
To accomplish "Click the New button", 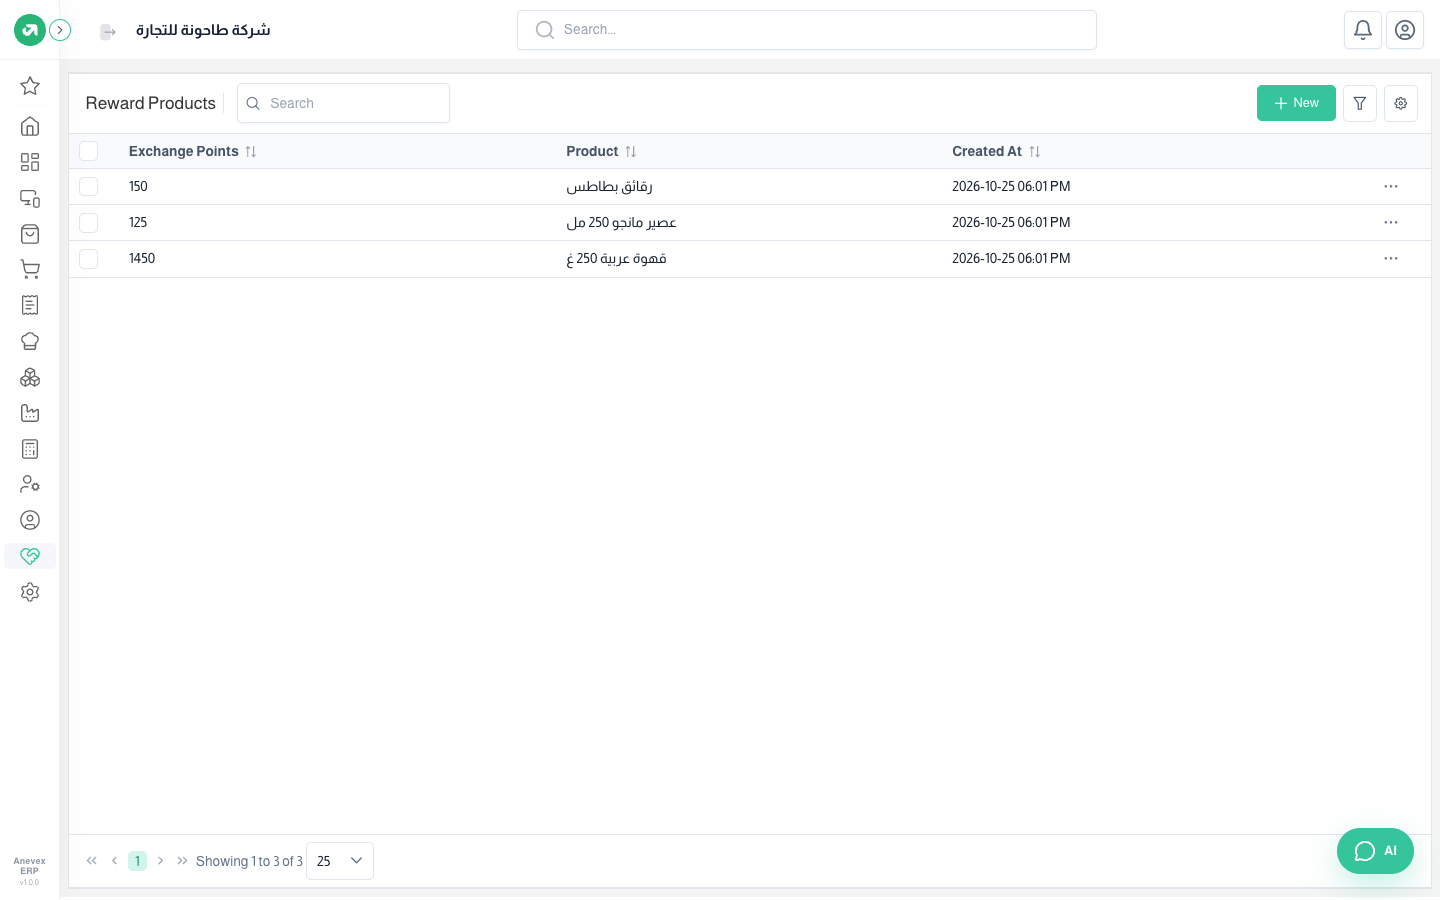I will [1296, 103].
